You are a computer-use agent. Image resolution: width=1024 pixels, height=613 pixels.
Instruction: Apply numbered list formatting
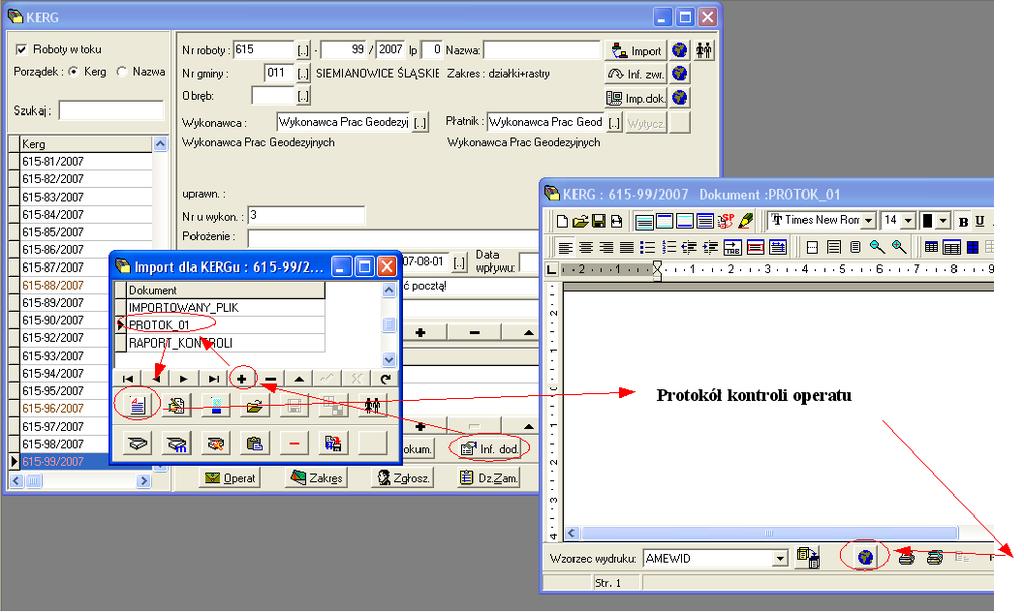668,247
